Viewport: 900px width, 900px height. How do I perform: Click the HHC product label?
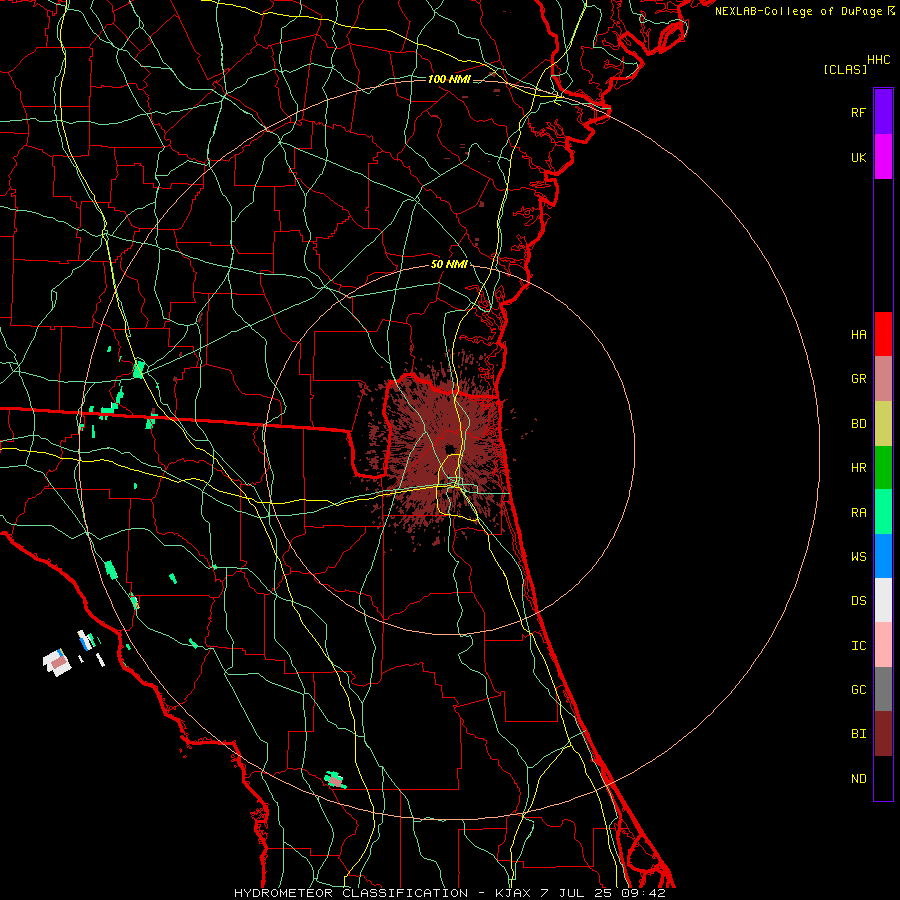[x=879, y=60]
